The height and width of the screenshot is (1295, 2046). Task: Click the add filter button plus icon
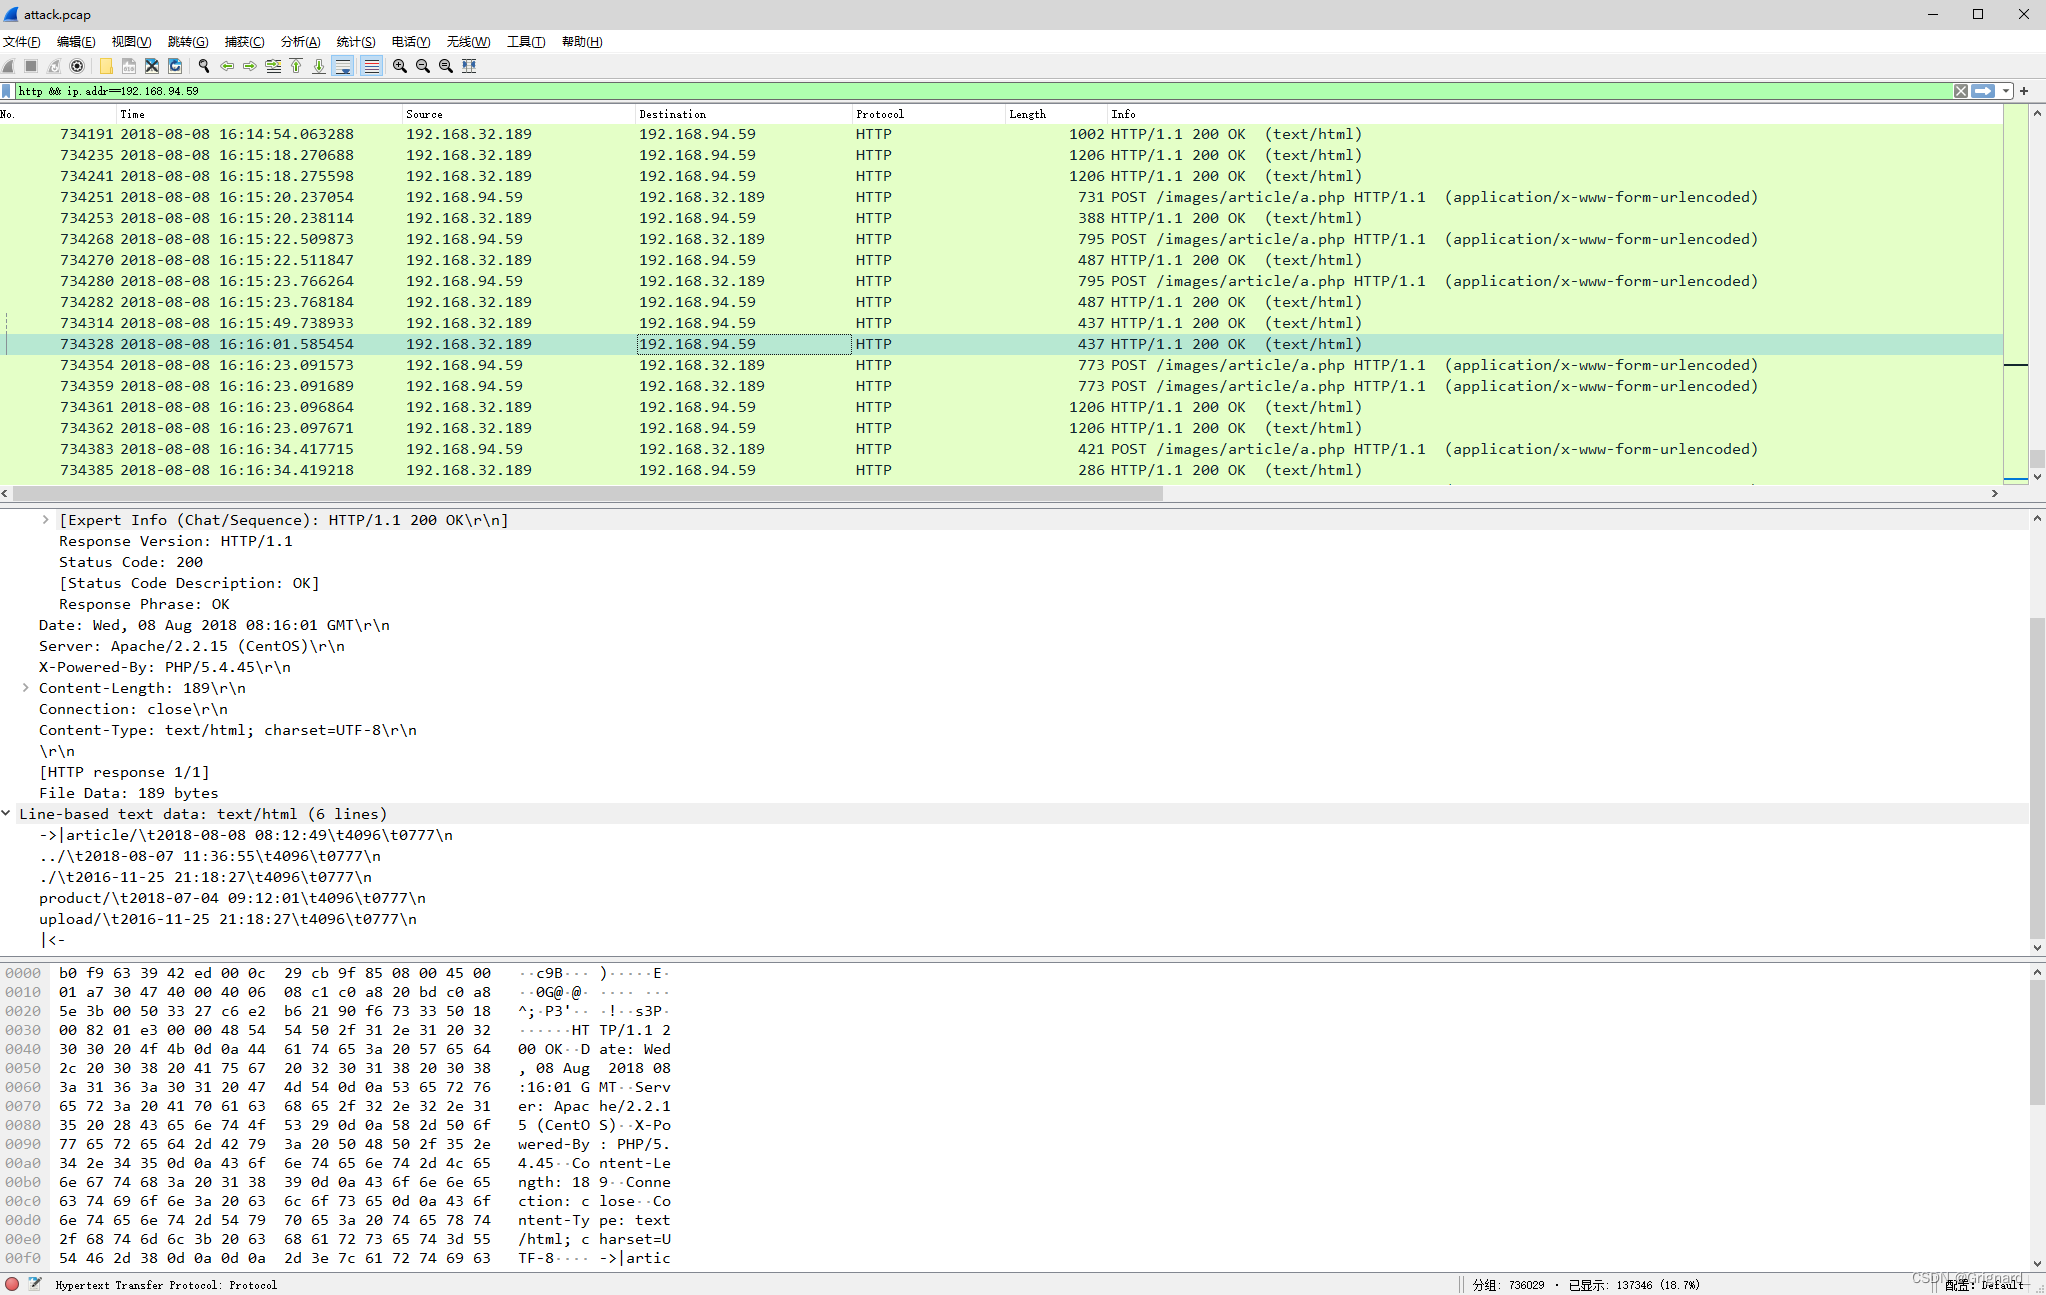coord(2024,91)
